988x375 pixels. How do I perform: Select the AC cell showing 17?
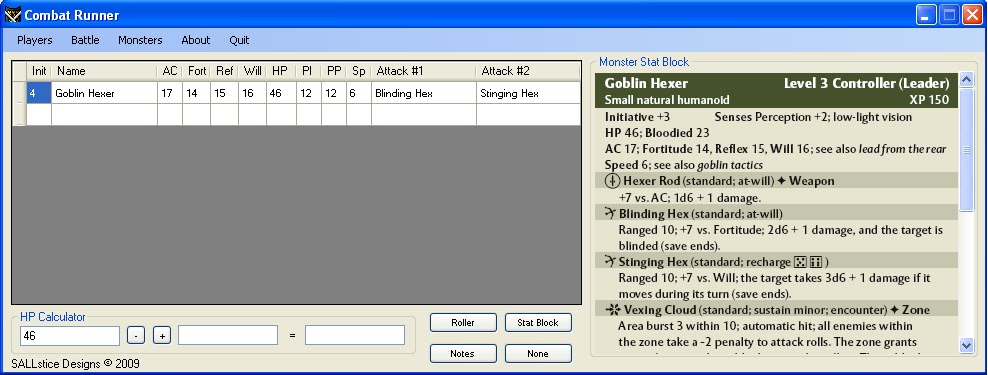(x=169, y=93)
